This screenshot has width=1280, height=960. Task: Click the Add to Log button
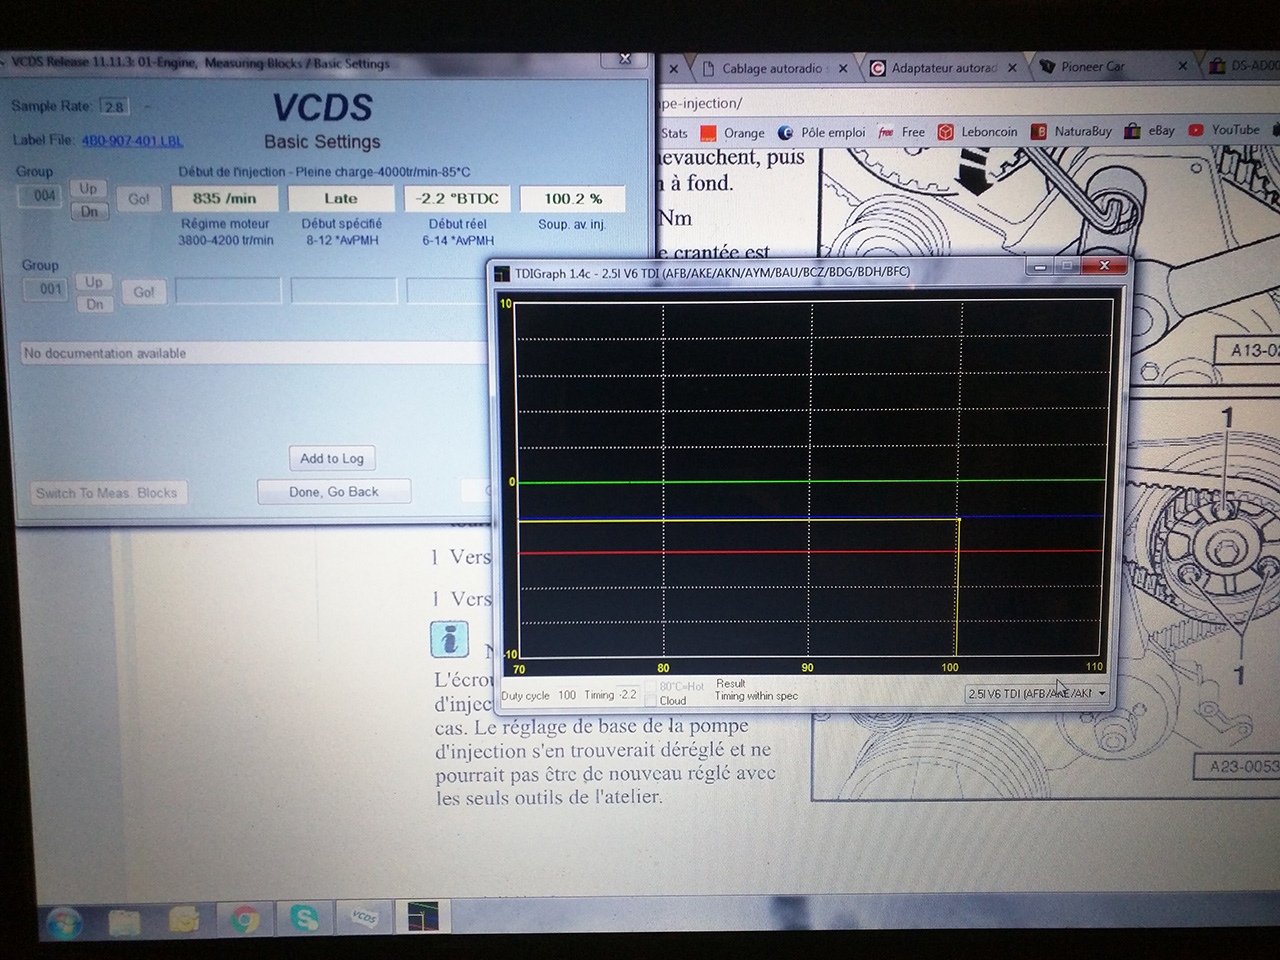point(332,459)
